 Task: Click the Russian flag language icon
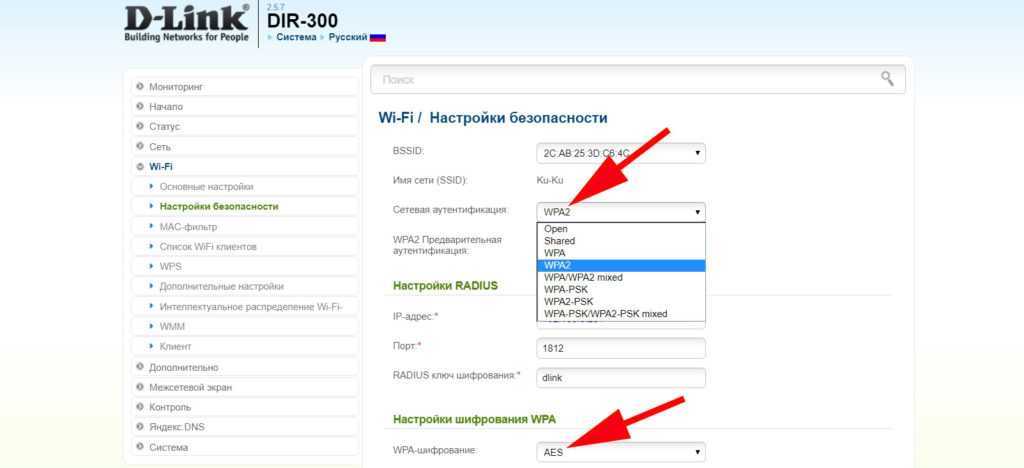click(377, 37)
